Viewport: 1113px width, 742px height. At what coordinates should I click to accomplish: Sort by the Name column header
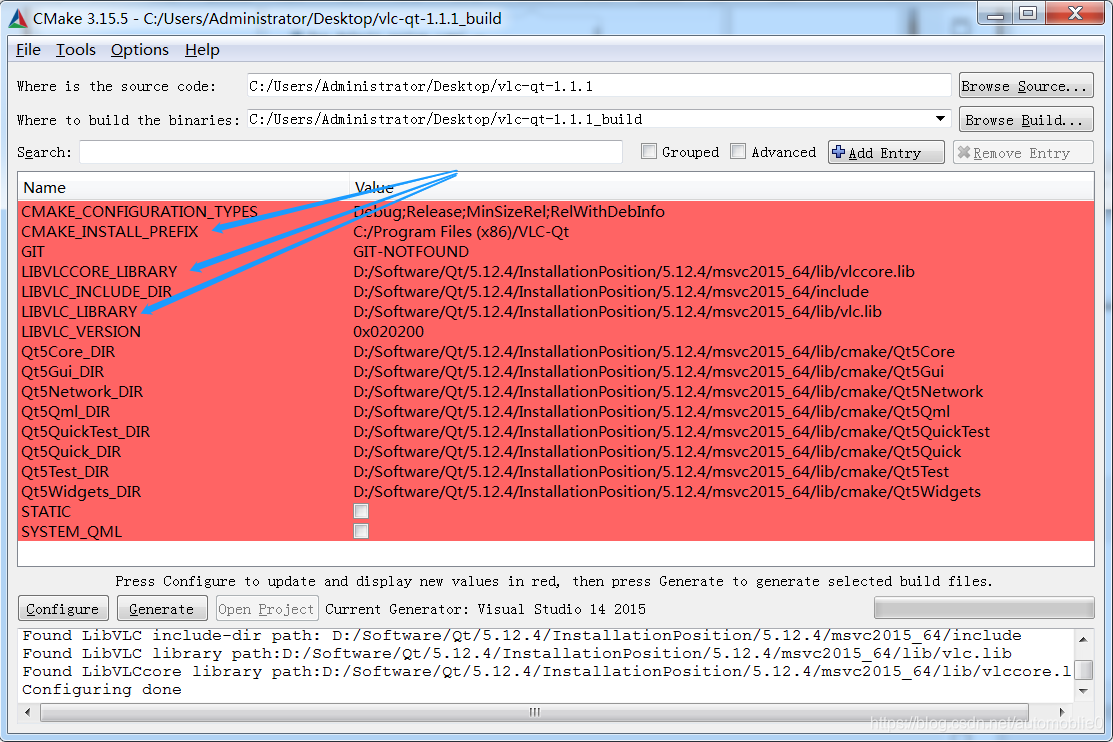coord(183,187)
